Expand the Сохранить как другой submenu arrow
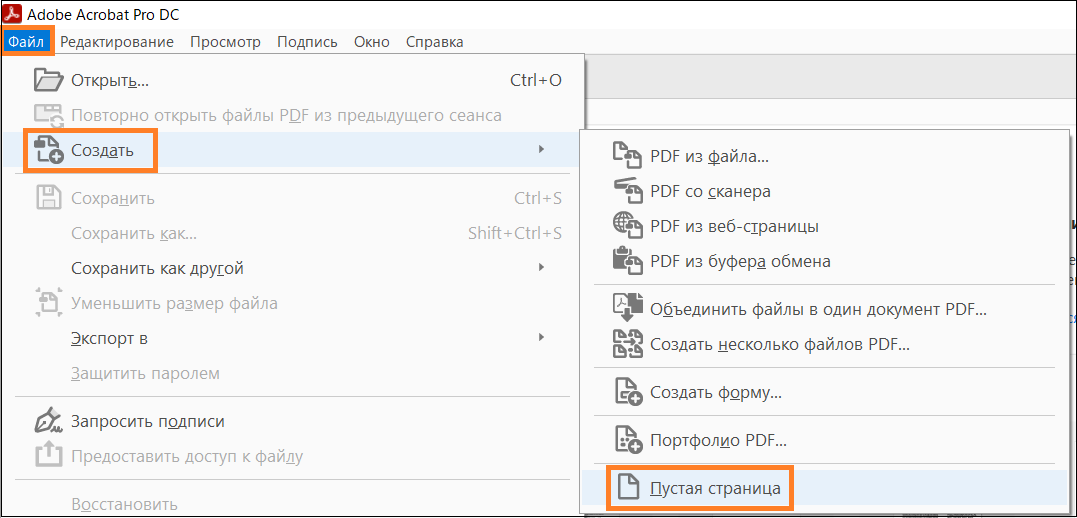The height and width of the screenshot is (518, 1077). pos(541,268)
